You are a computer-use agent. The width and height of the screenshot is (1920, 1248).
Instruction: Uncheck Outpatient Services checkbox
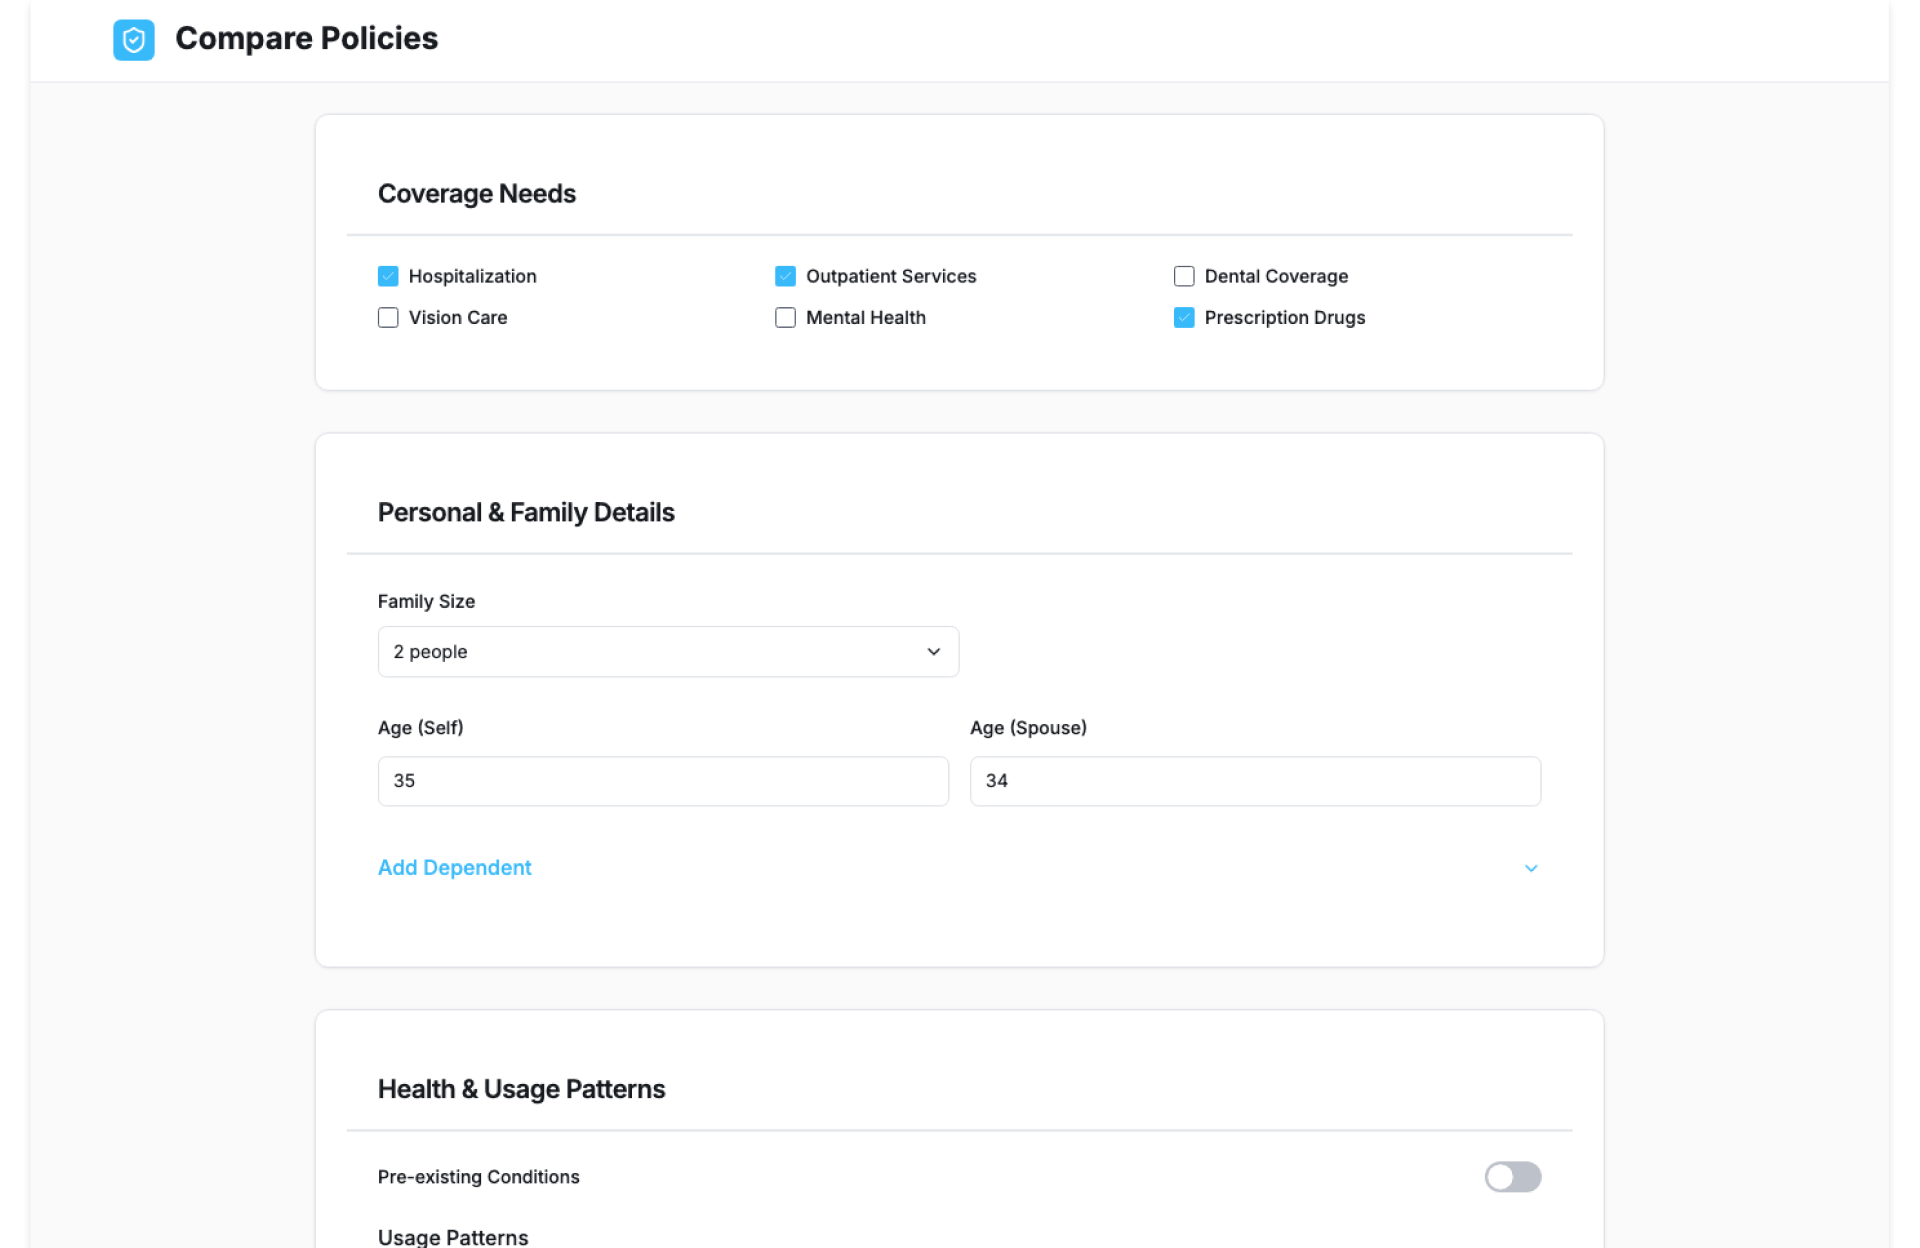point(785,276)
